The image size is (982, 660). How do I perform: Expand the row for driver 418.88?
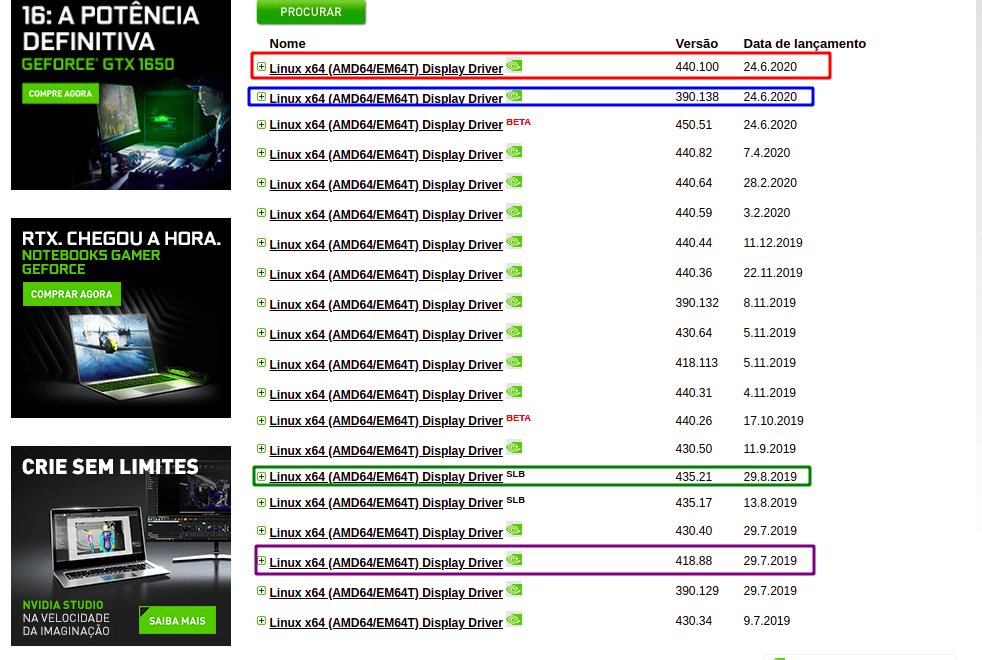(x=262, y=561)
